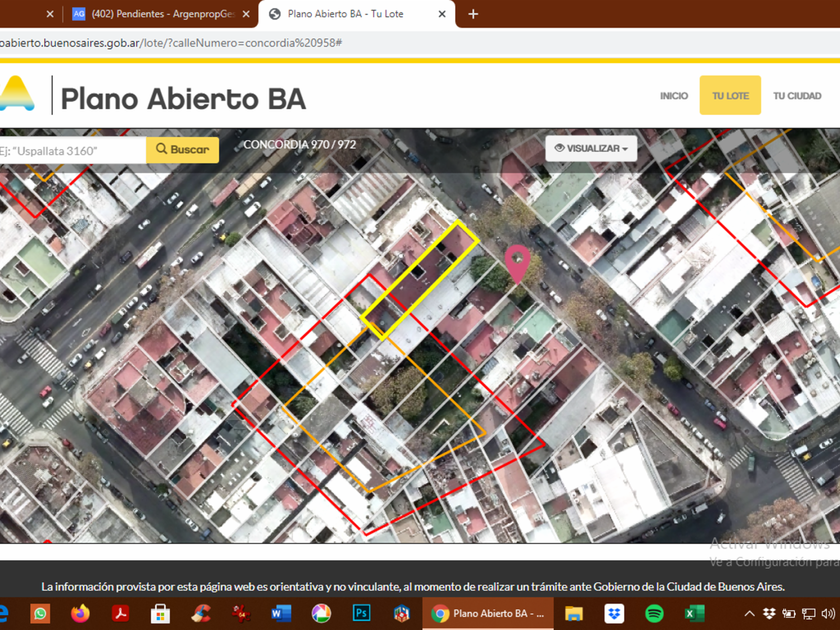Open WhatsApp from the taskbar
Screen dimensions: 840x630
(x=40, y=613)
